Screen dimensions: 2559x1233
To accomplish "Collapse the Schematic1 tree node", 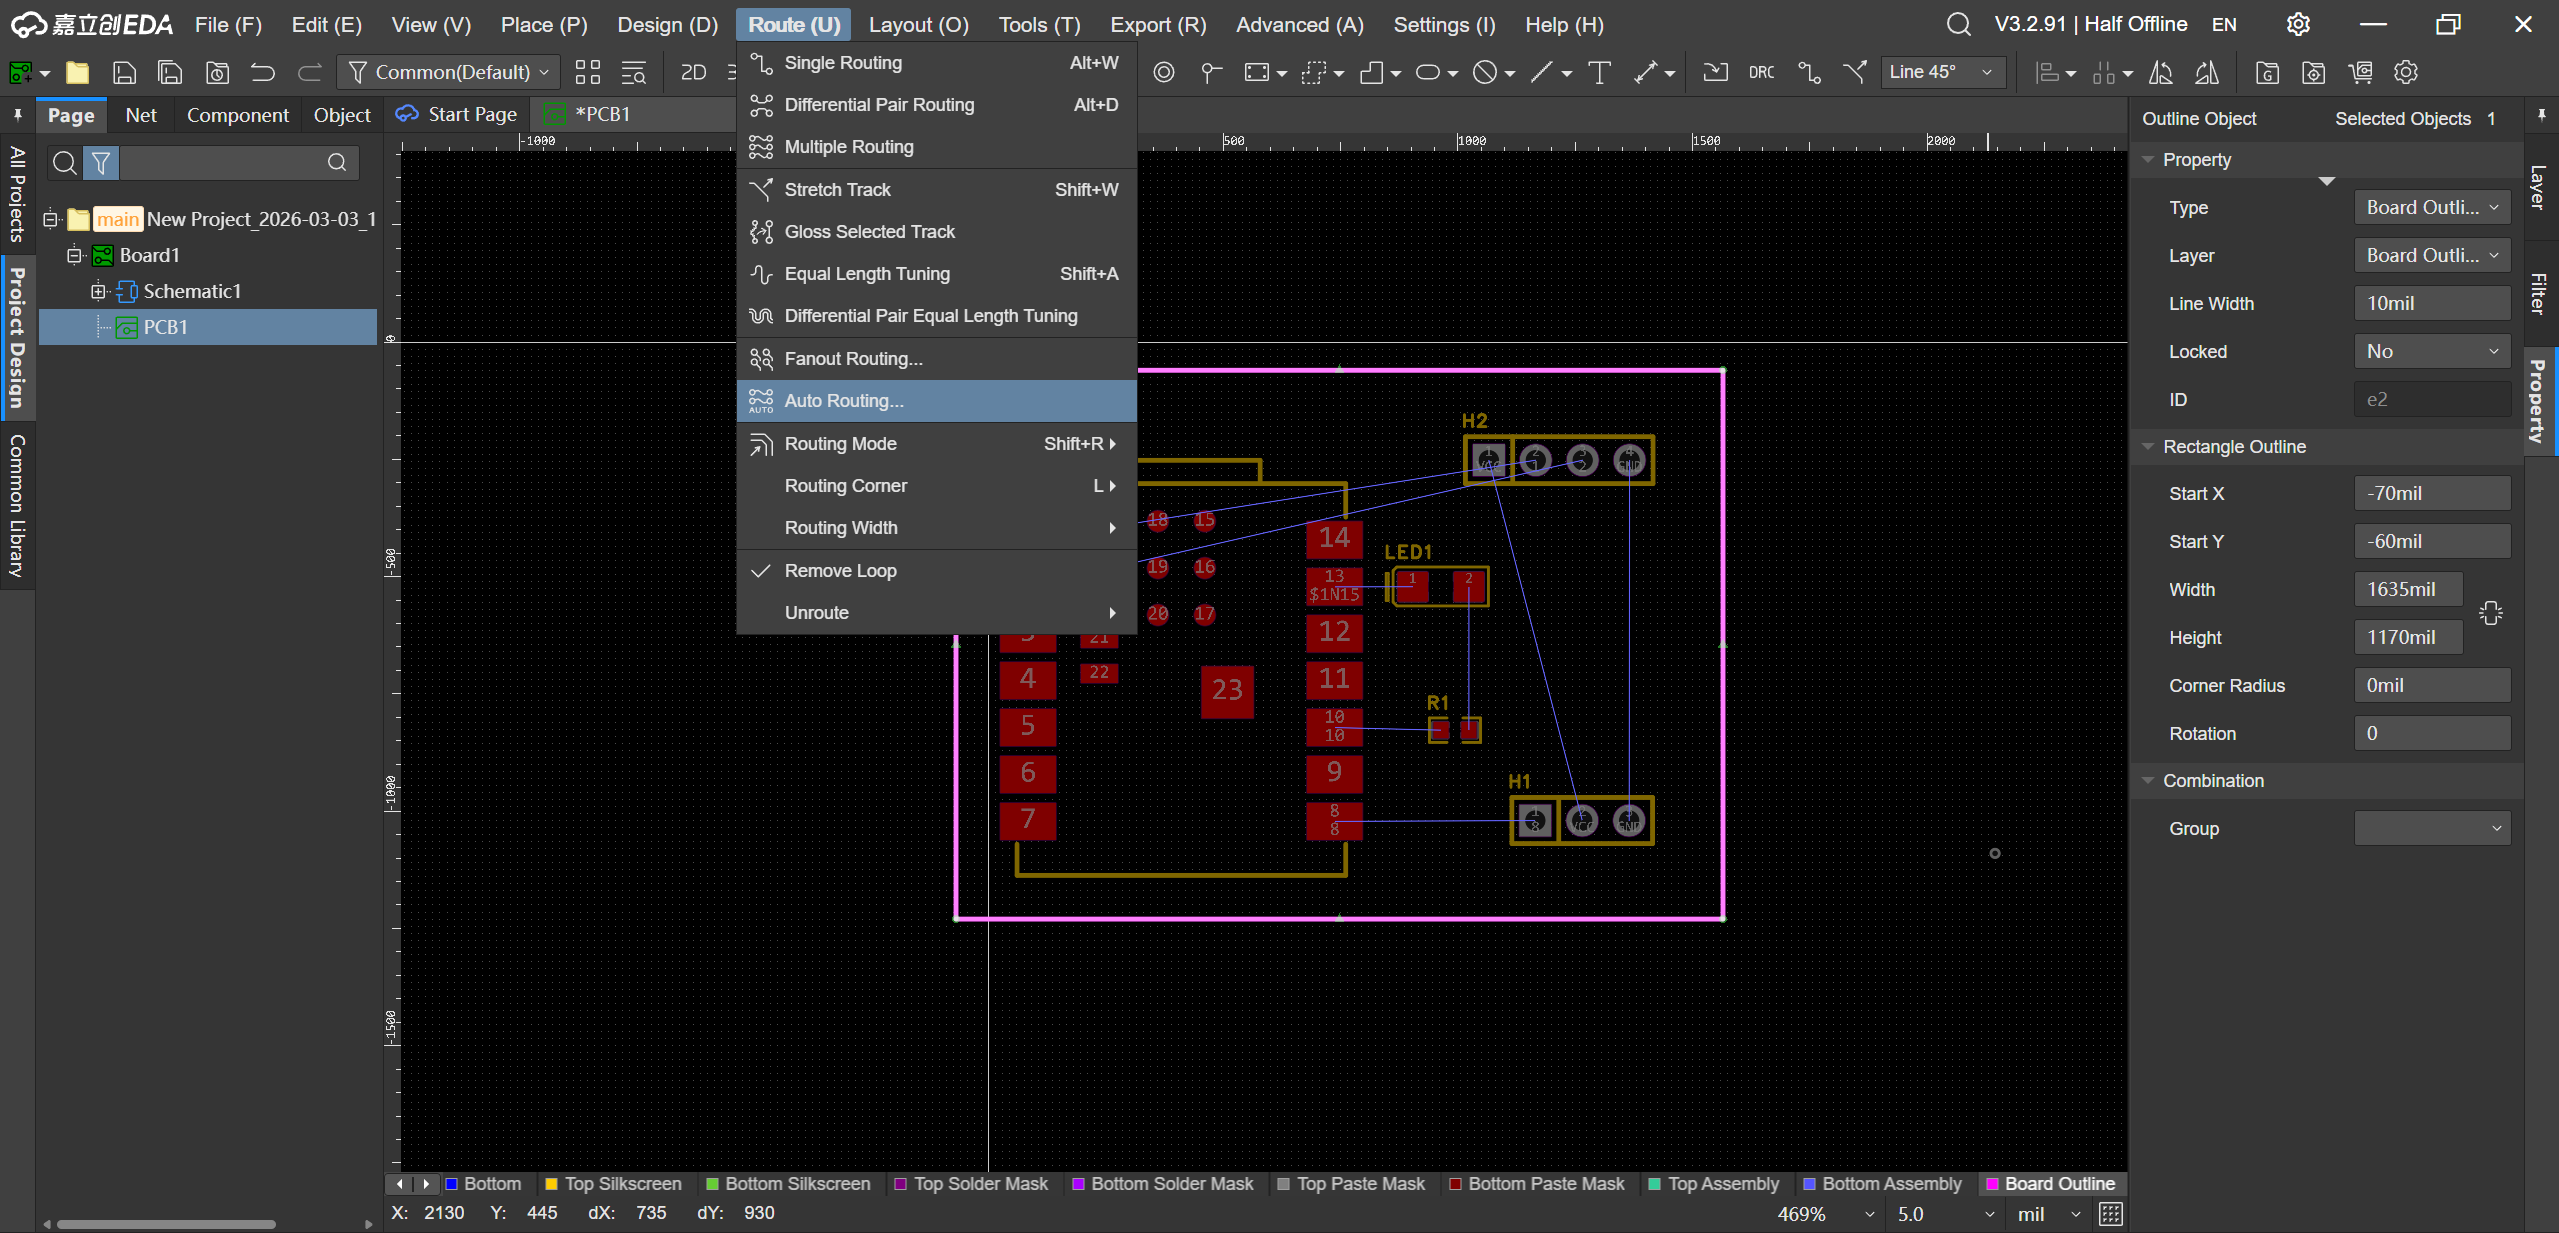I will 98,291.
